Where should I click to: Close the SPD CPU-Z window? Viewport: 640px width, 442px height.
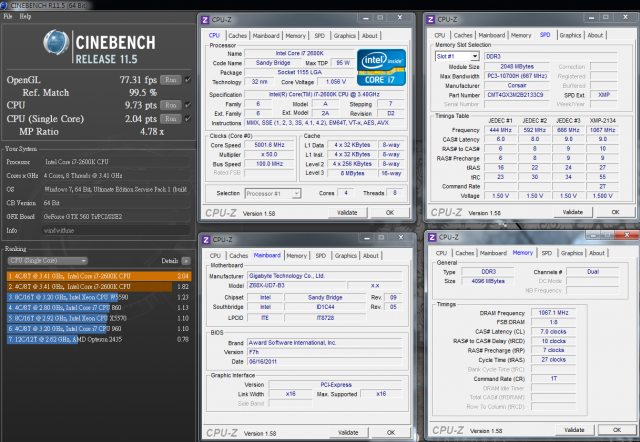pyautogui.click(x=625, y=17)
